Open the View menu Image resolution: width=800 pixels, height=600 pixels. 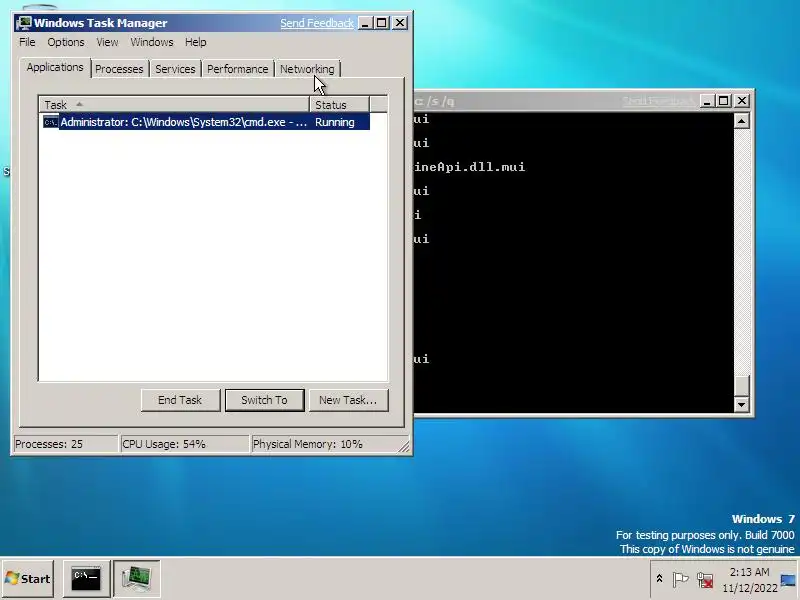[107, 42]
